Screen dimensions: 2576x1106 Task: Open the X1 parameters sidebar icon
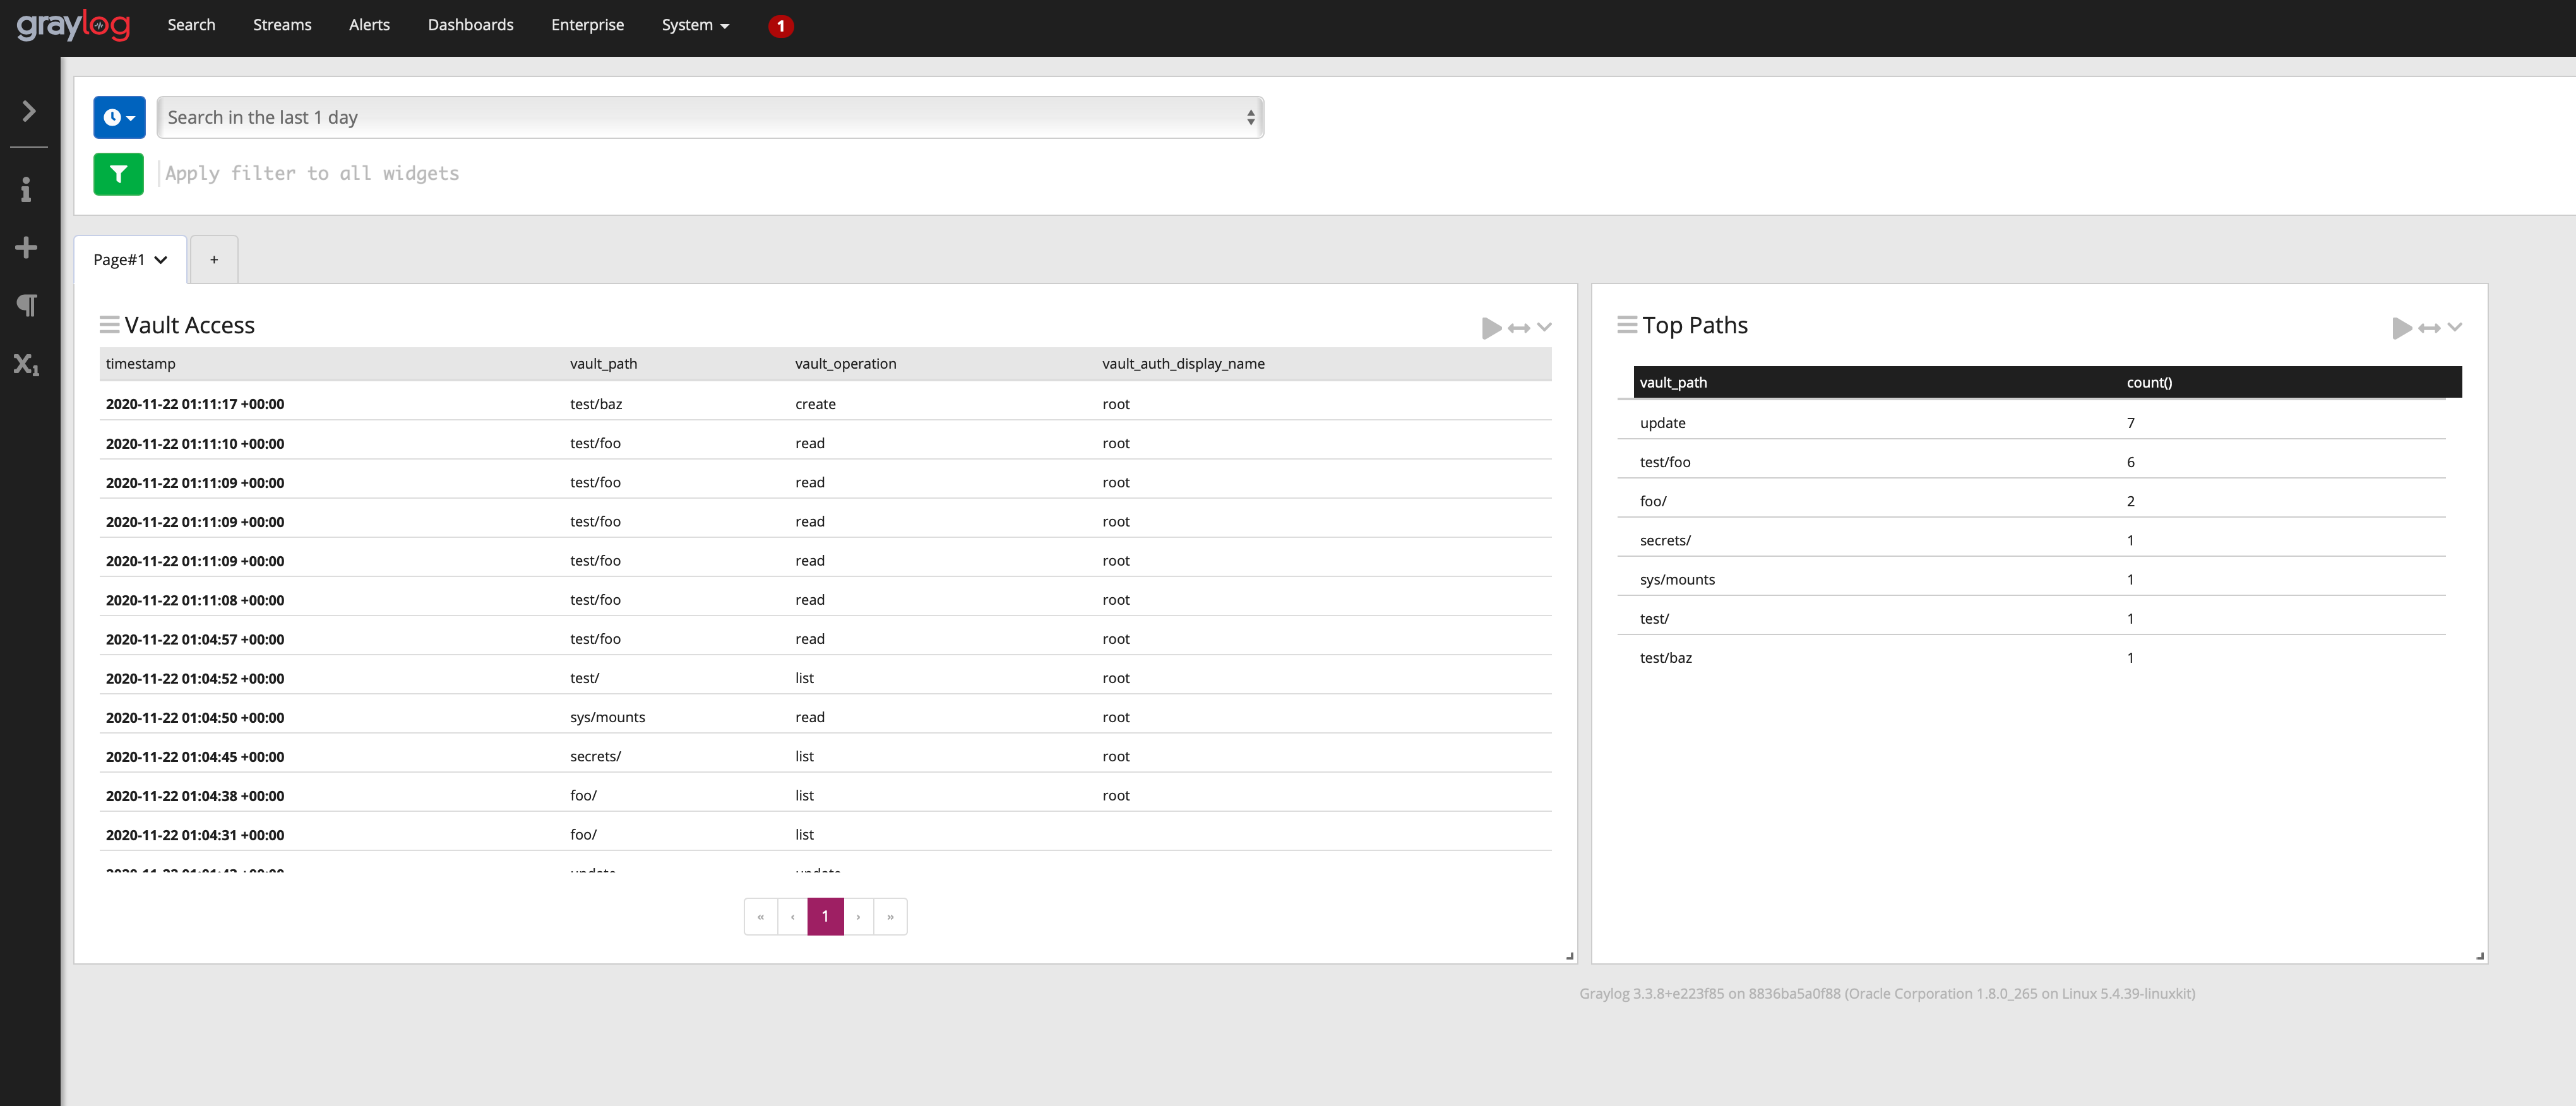[27, 364]
